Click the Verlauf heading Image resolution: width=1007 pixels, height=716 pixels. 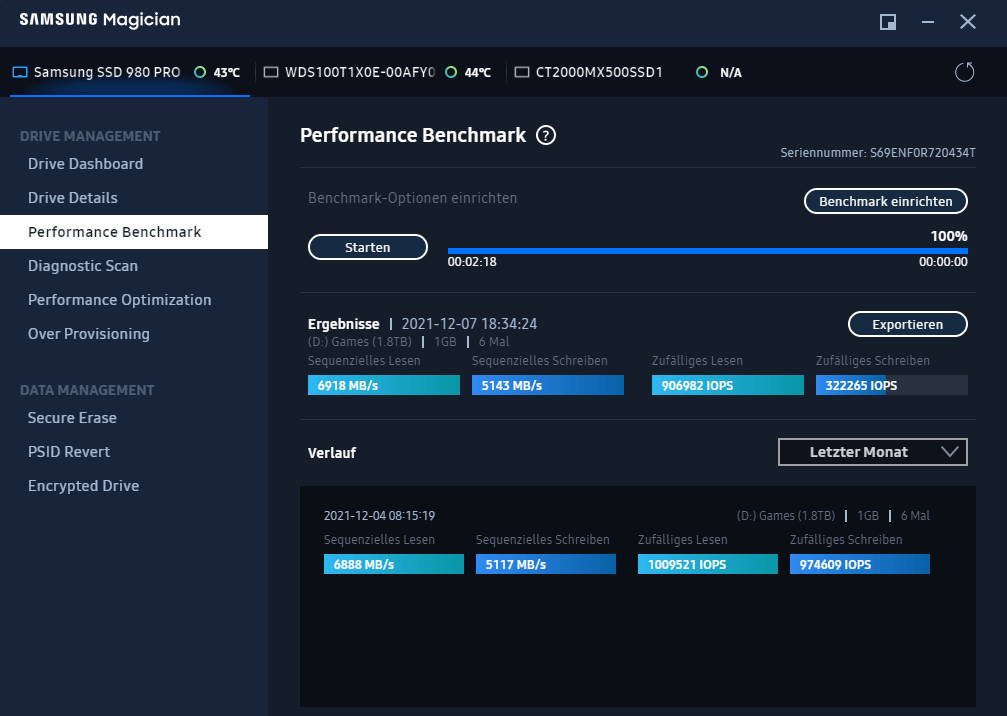pos(332,453)
